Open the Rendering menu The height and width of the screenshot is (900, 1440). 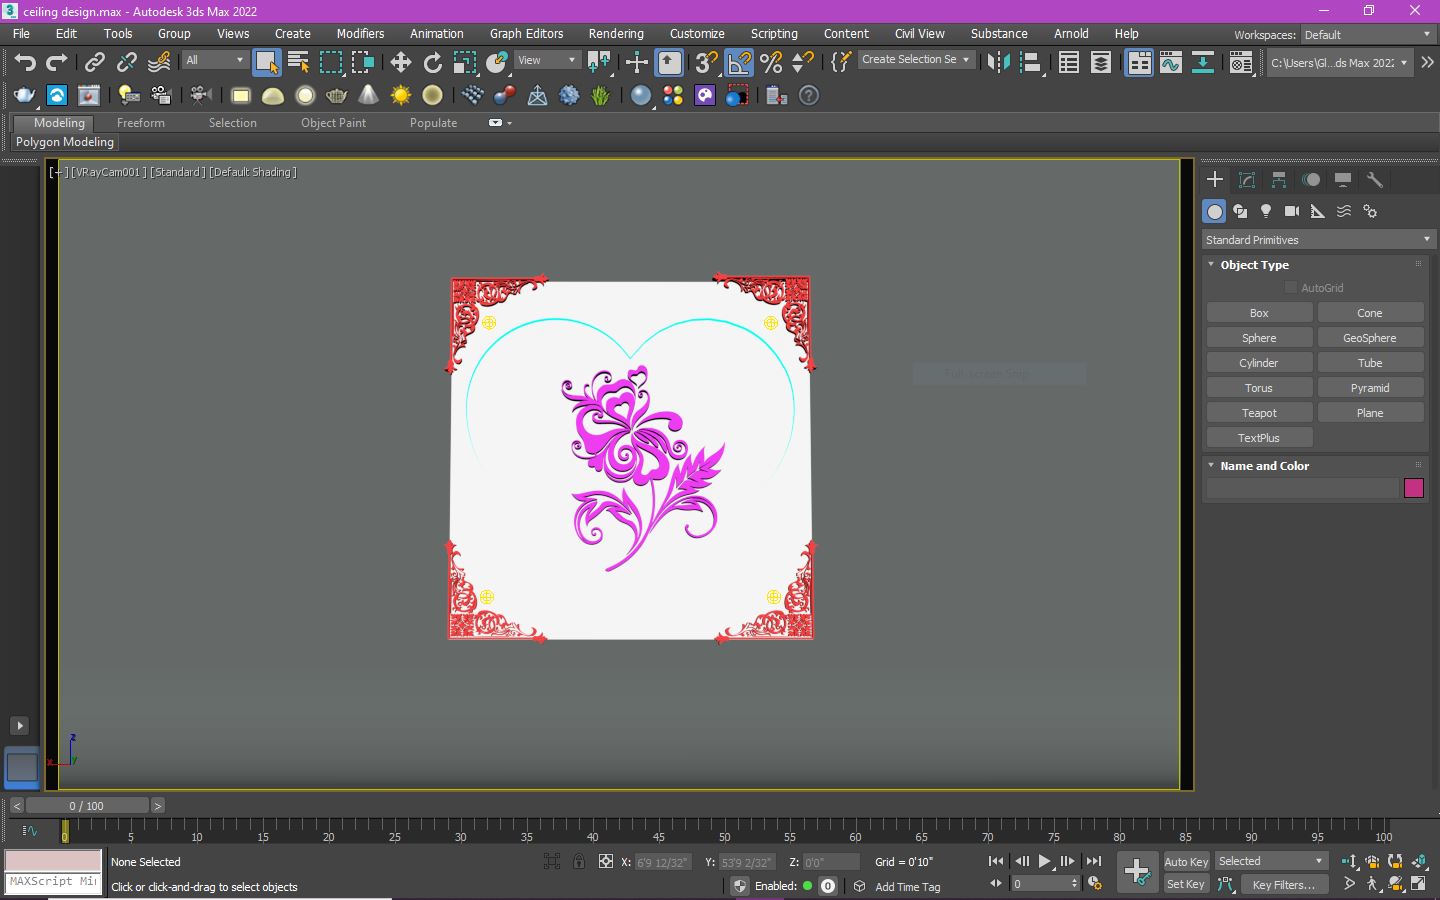(x=616, y=33)
